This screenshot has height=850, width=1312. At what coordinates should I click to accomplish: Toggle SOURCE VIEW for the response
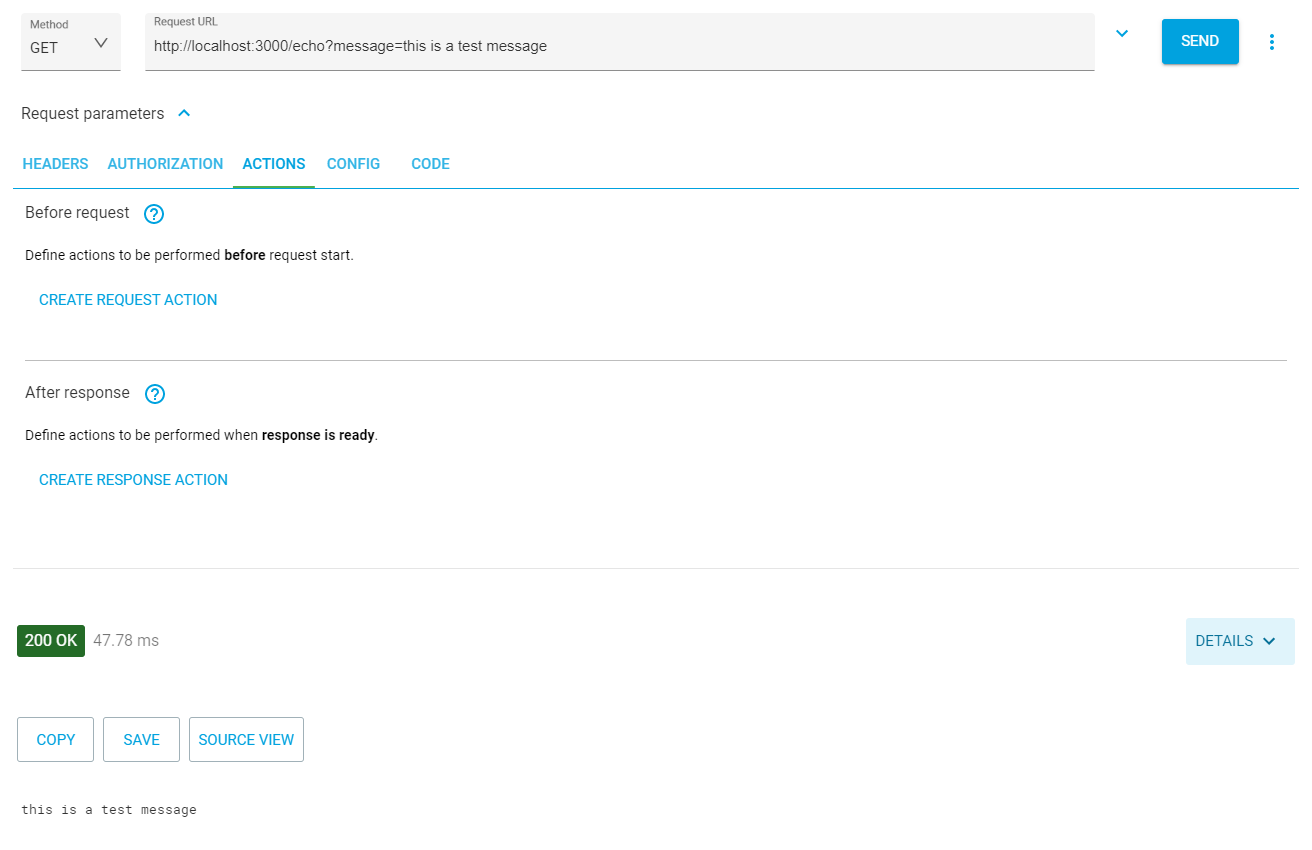246,740
